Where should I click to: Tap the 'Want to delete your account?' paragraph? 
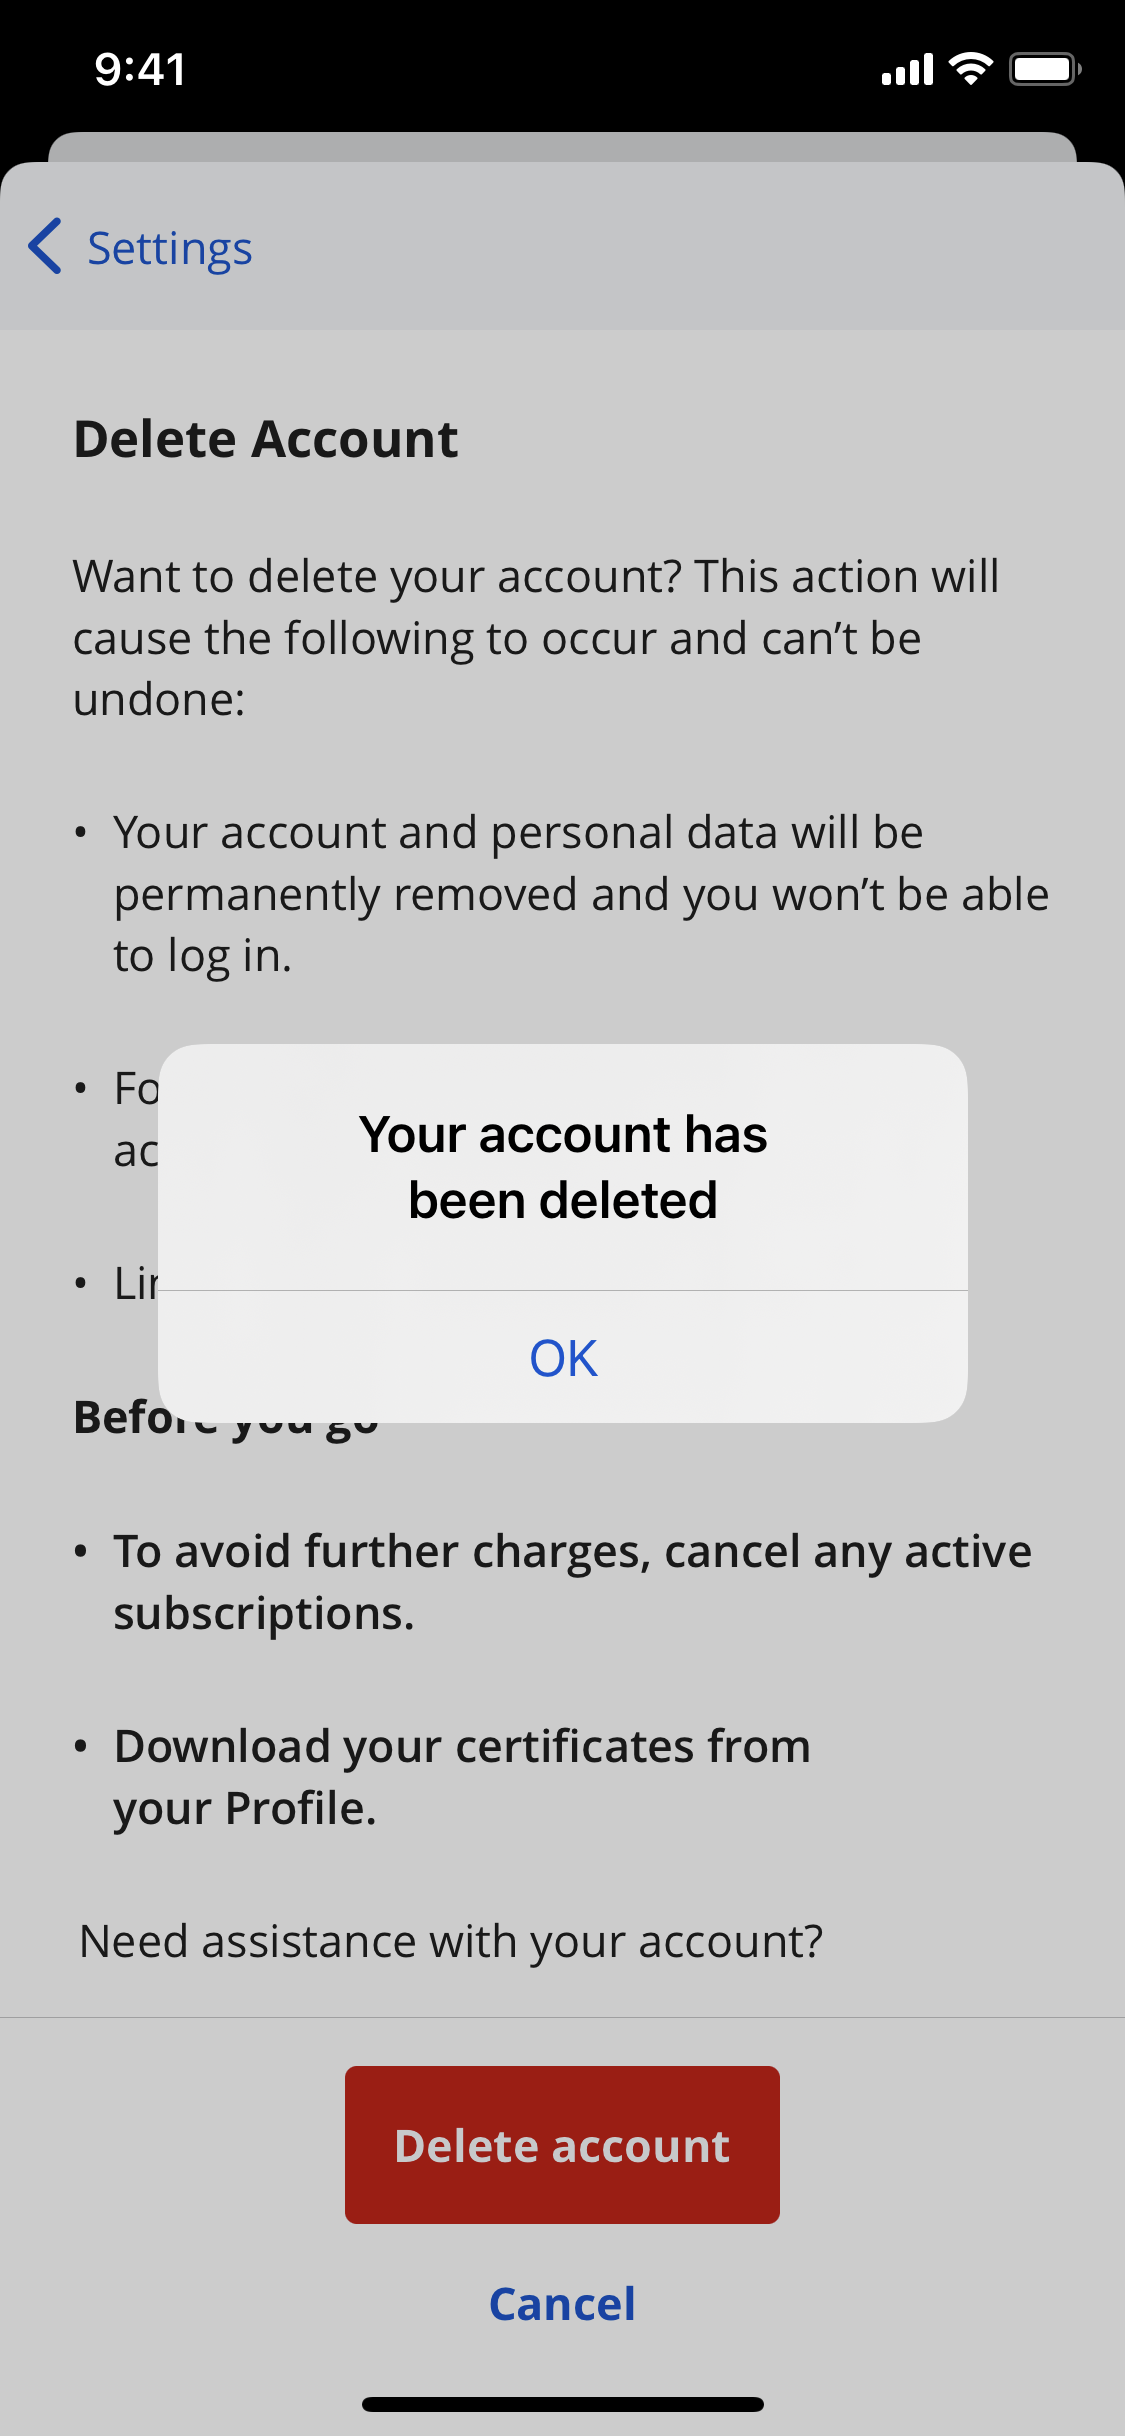coord(536,637)
